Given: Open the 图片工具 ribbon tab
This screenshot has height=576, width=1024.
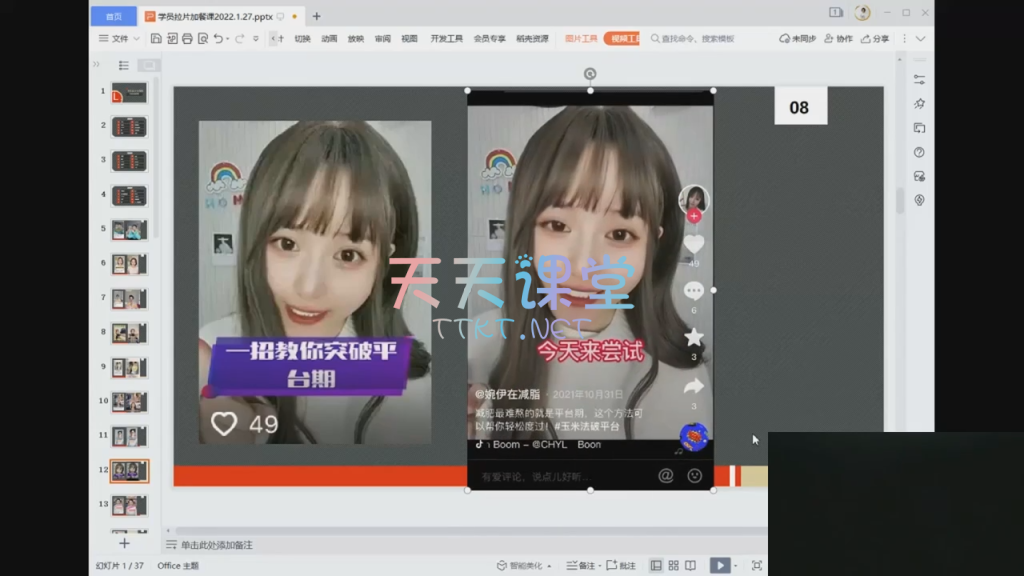Looking at the screenshot, I should pos(581,39).
